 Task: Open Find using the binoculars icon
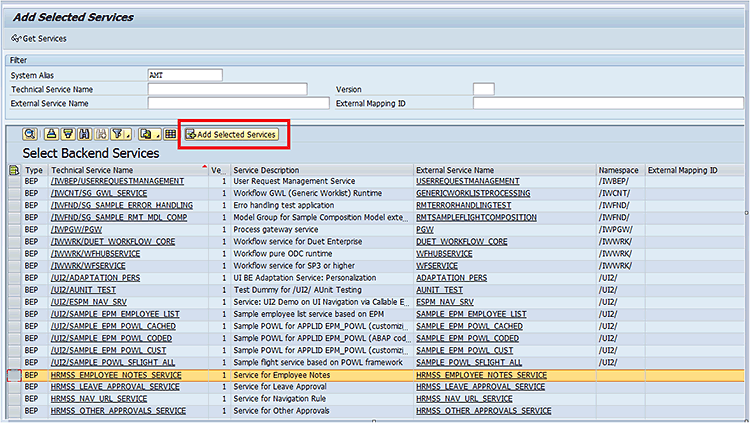84,134
